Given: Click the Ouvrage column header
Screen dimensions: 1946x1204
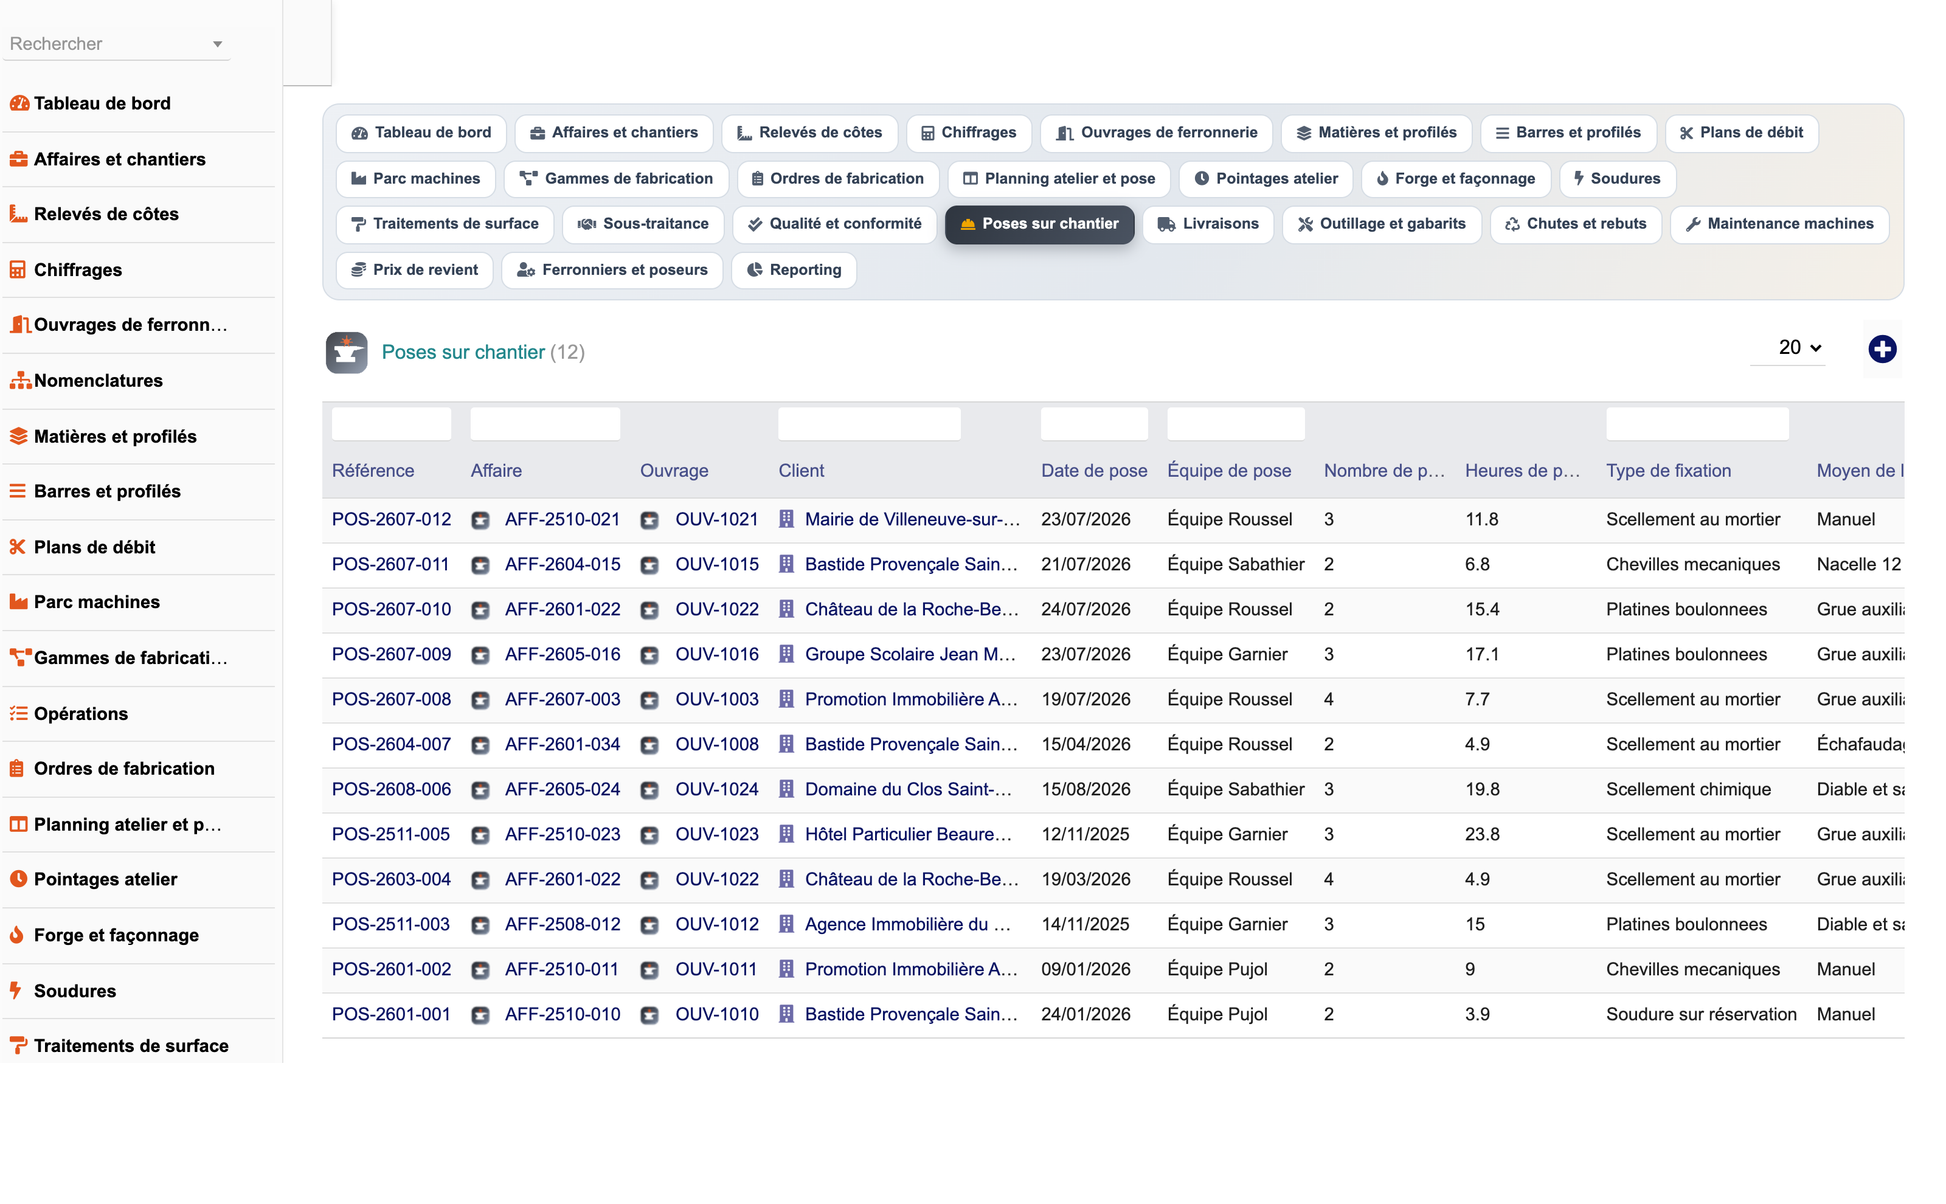Looking at the screenshot, I should click(x=674, y=471).
